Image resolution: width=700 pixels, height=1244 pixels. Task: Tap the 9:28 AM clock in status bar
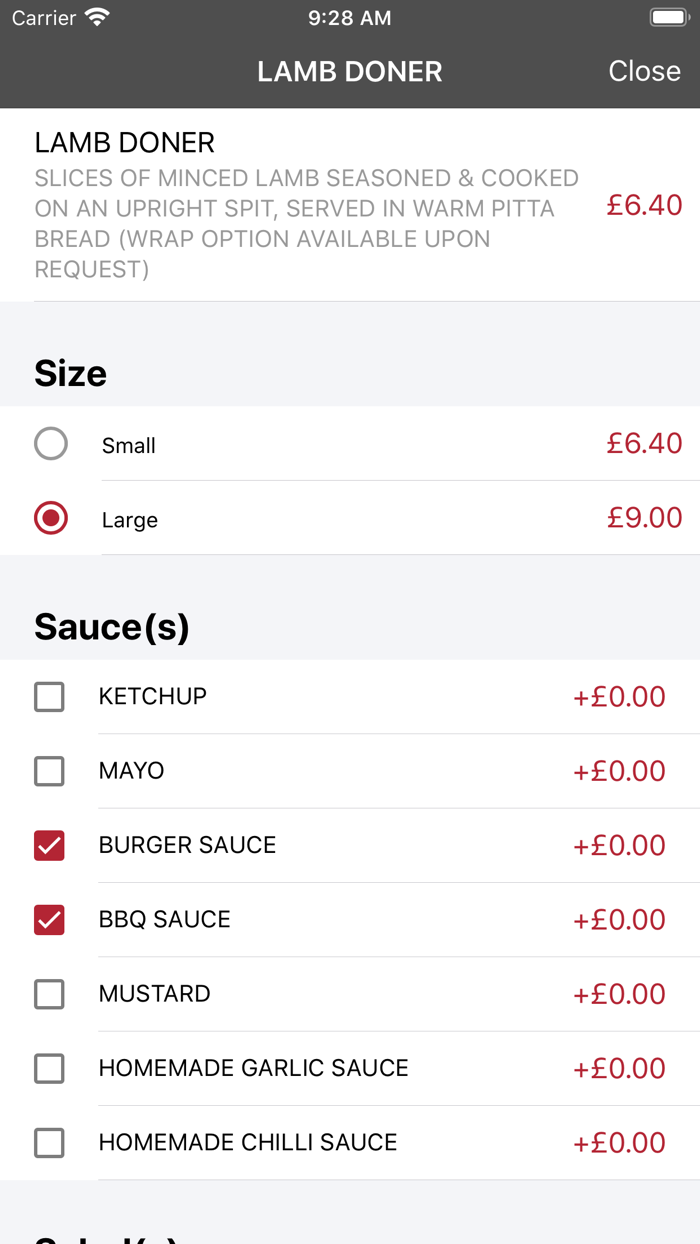[x=349, y=18]
